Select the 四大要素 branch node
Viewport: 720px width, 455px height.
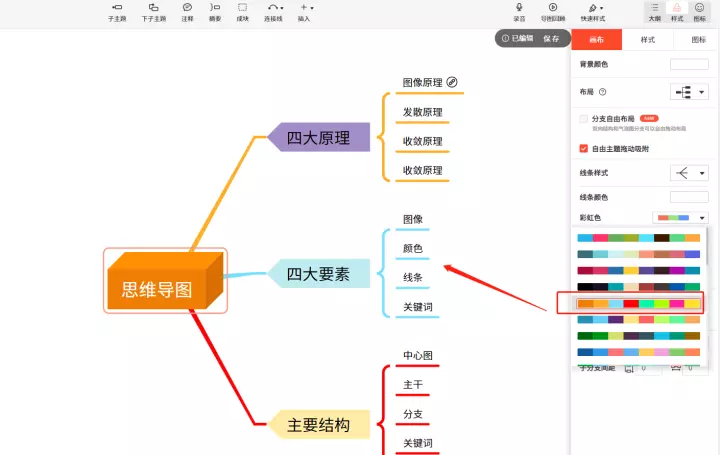pos(318,273)
